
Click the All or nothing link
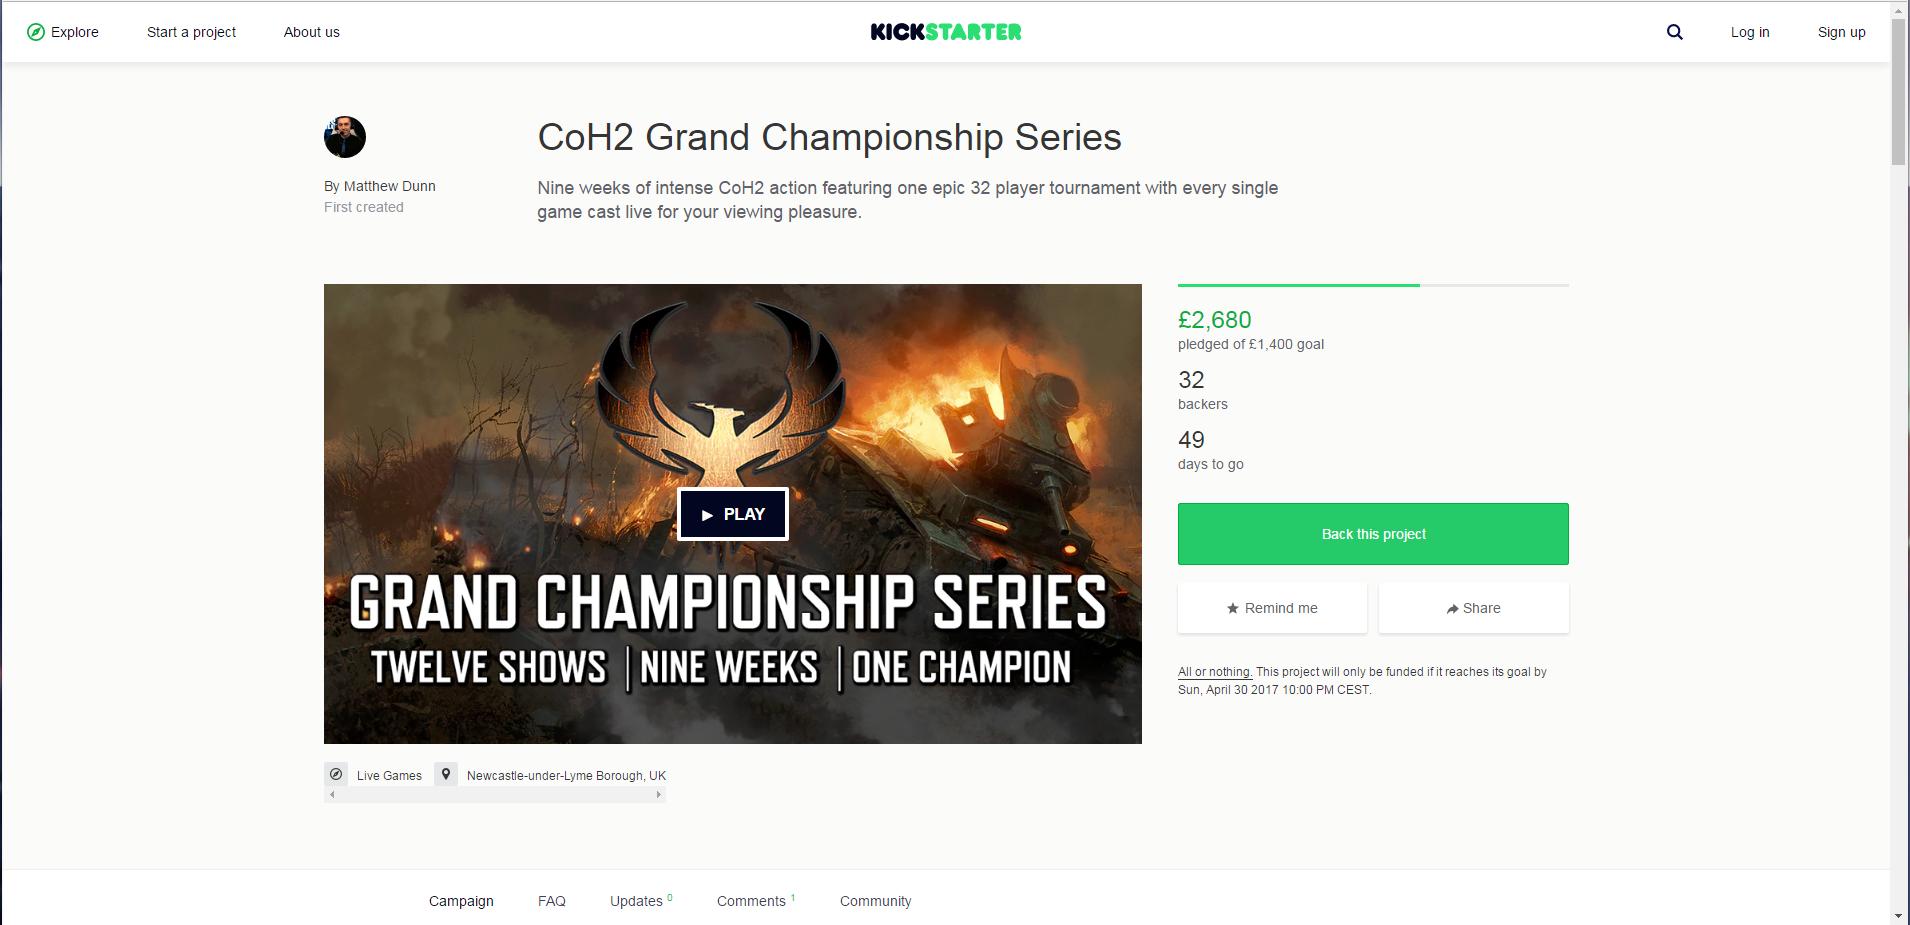pos(1215,672)
